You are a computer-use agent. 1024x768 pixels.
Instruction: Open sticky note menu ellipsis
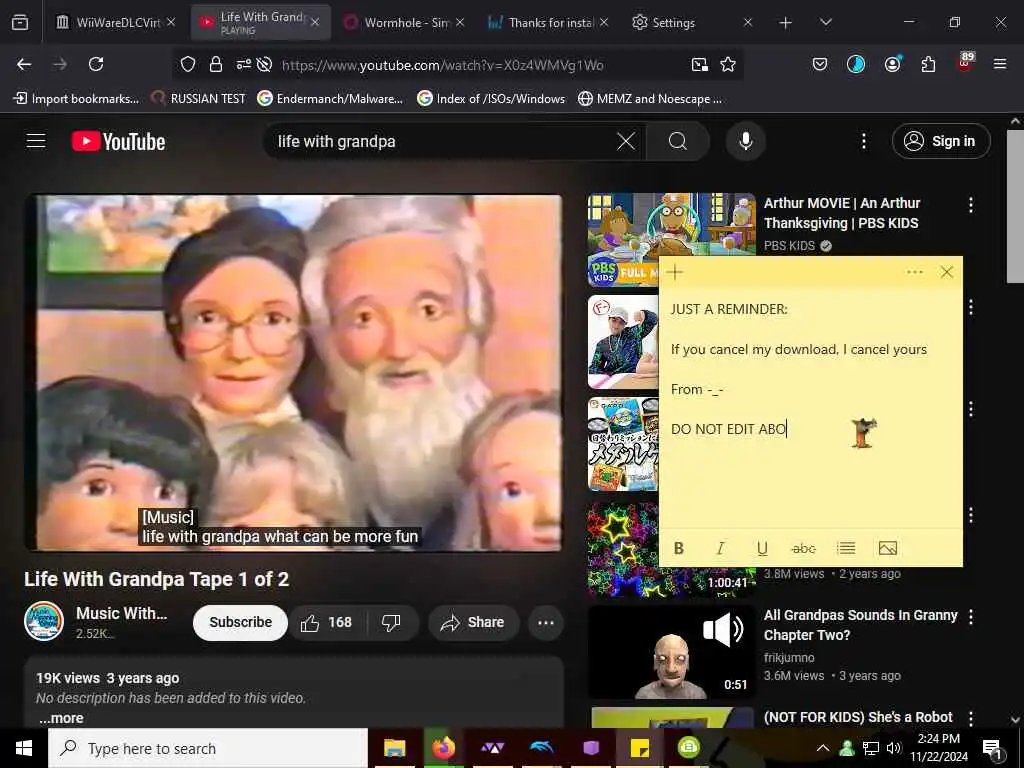coord(915,272)
